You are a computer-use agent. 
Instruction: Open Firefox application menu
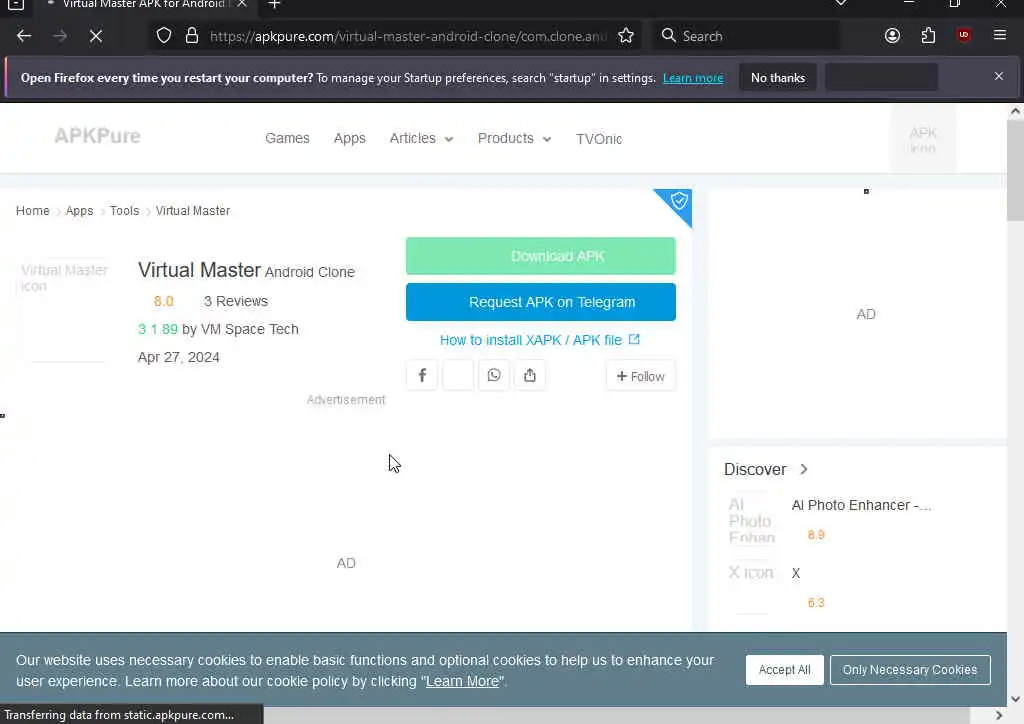1000,35
